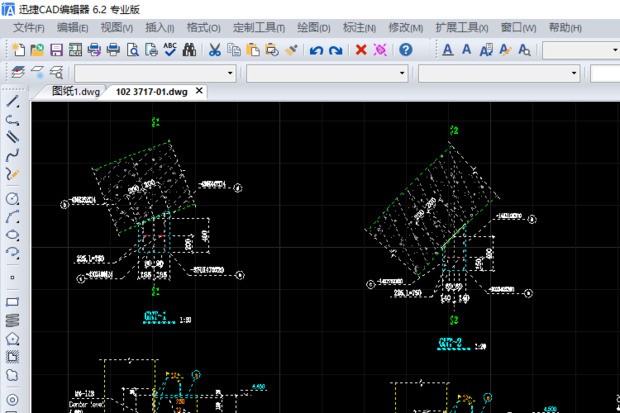
Task: Open the 格式(O) menu
Action: [x=203, y=27]
